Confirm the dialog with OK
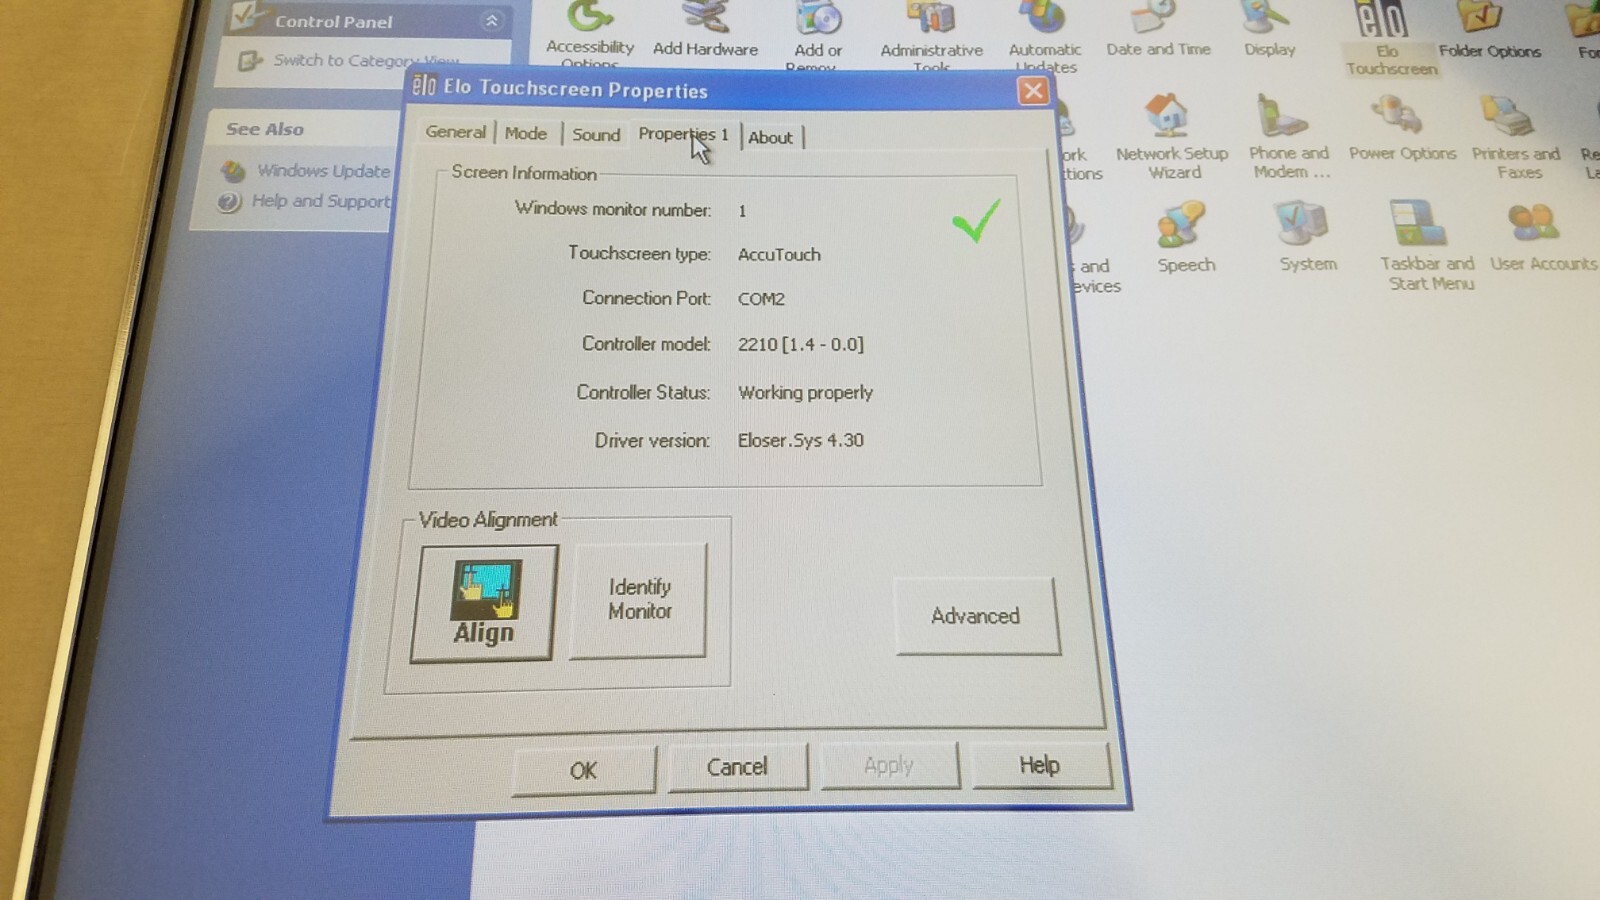This screenshot has height=900, width=1600. pos(583,770)
